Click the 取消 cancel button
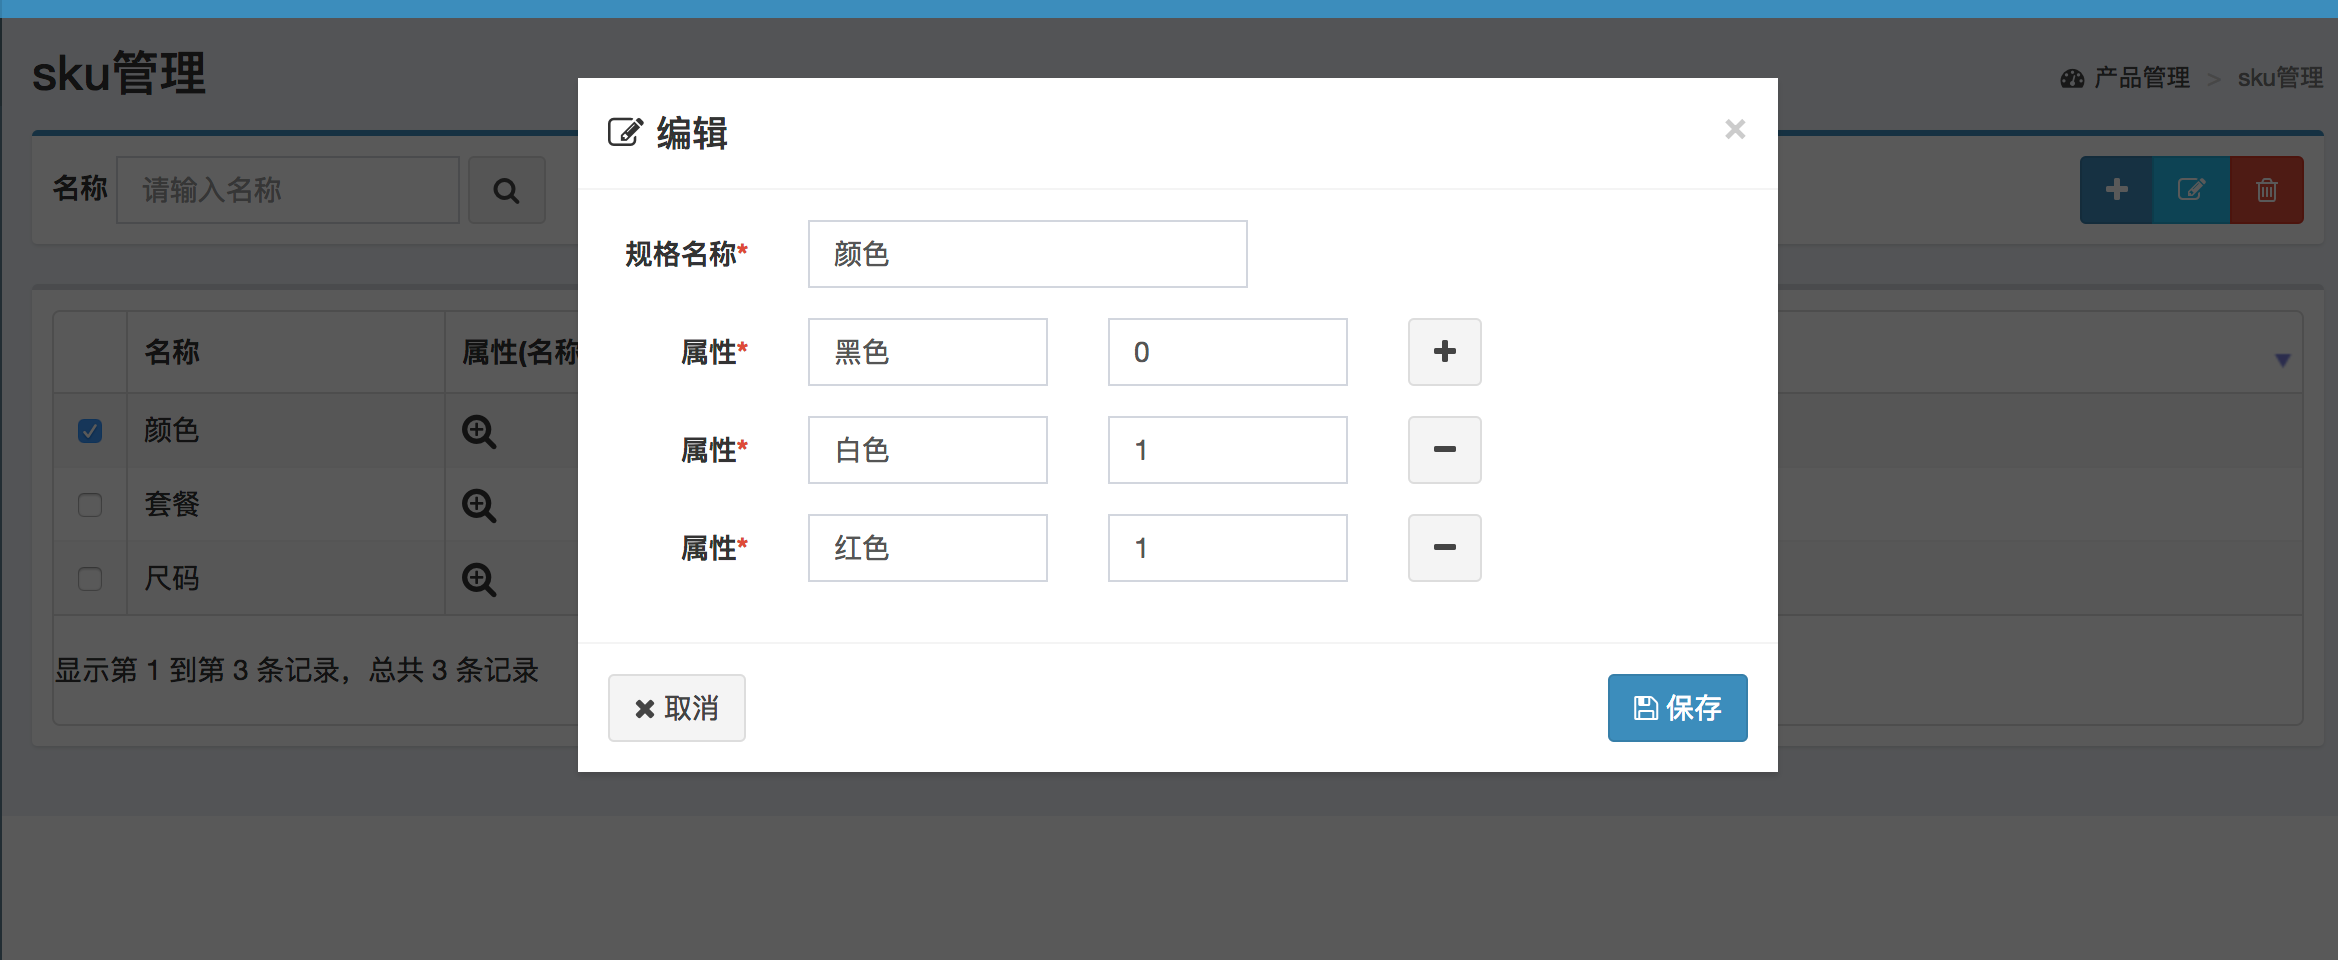The width and height of the screenshot is (2338, 960). click(x=676, y=708)
